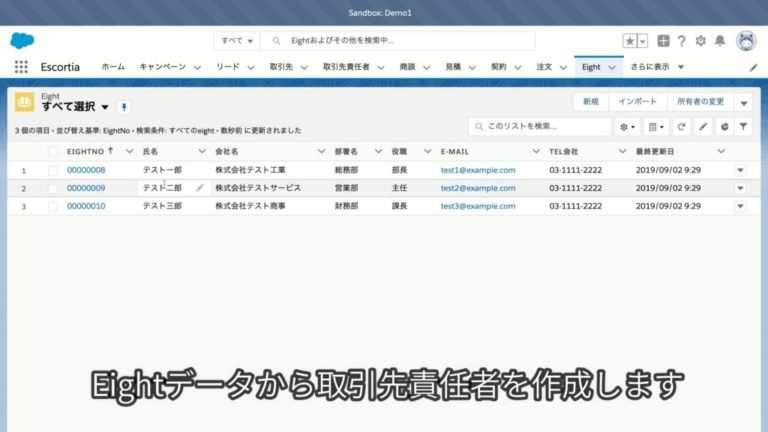Tick the checkbox for row 00000010
Screen dimensions: 768x432
(53, 206)
